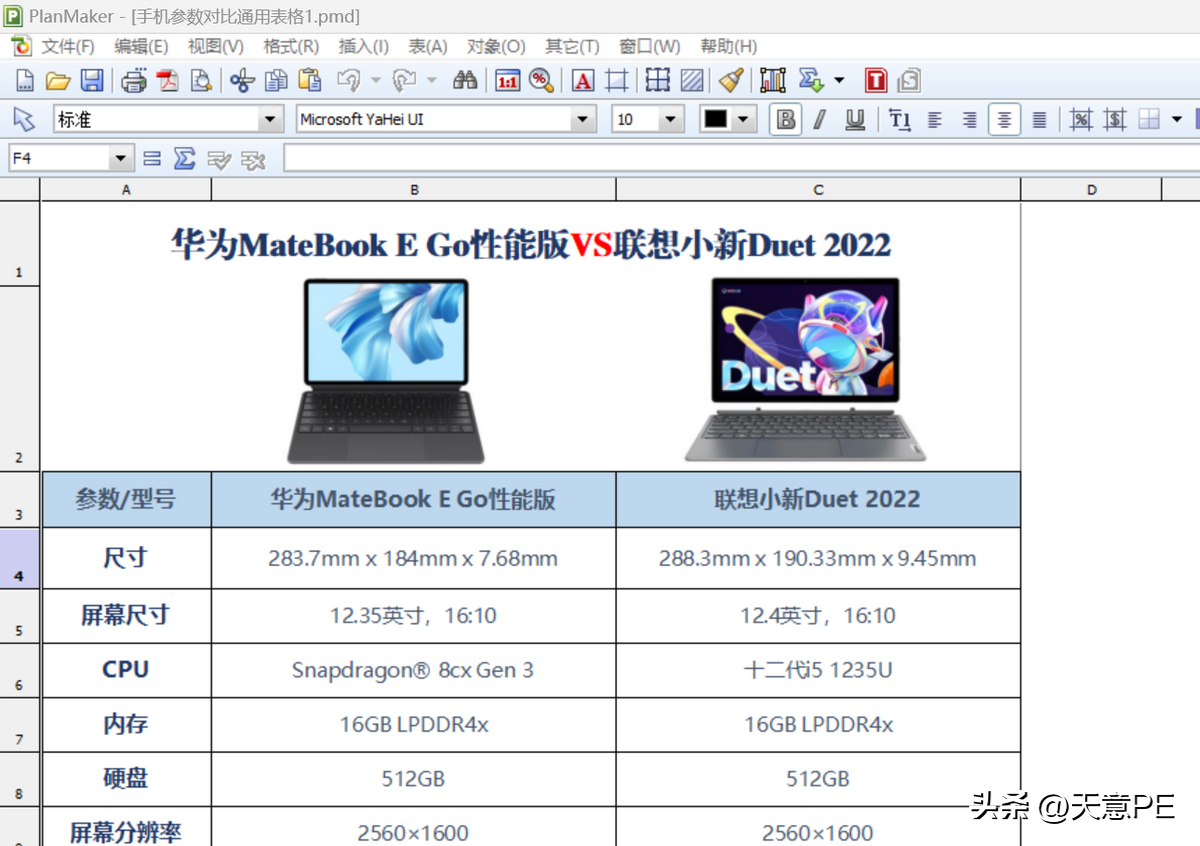
Task: Click the AutoSum sigma toolbar icon
Action: (x=810, y=81)
